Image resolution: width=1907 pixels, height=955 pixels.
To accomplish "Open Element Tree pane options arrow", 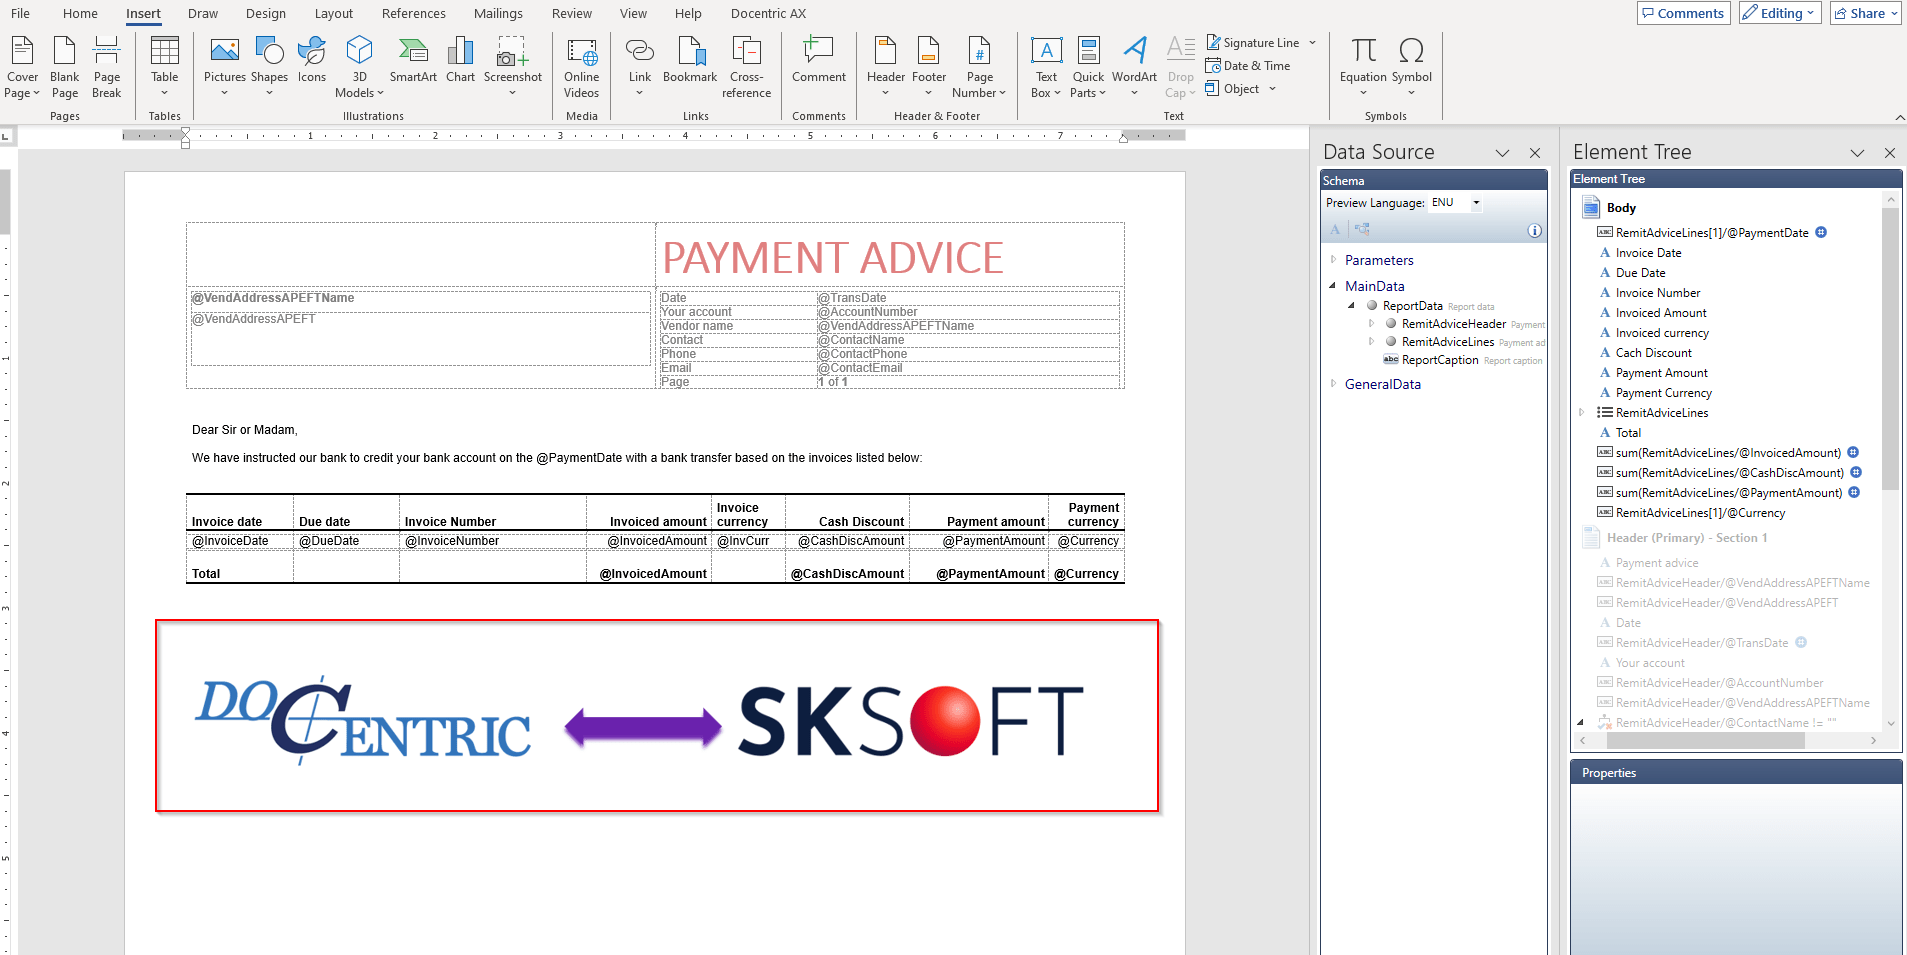I will coord(1857,153).
